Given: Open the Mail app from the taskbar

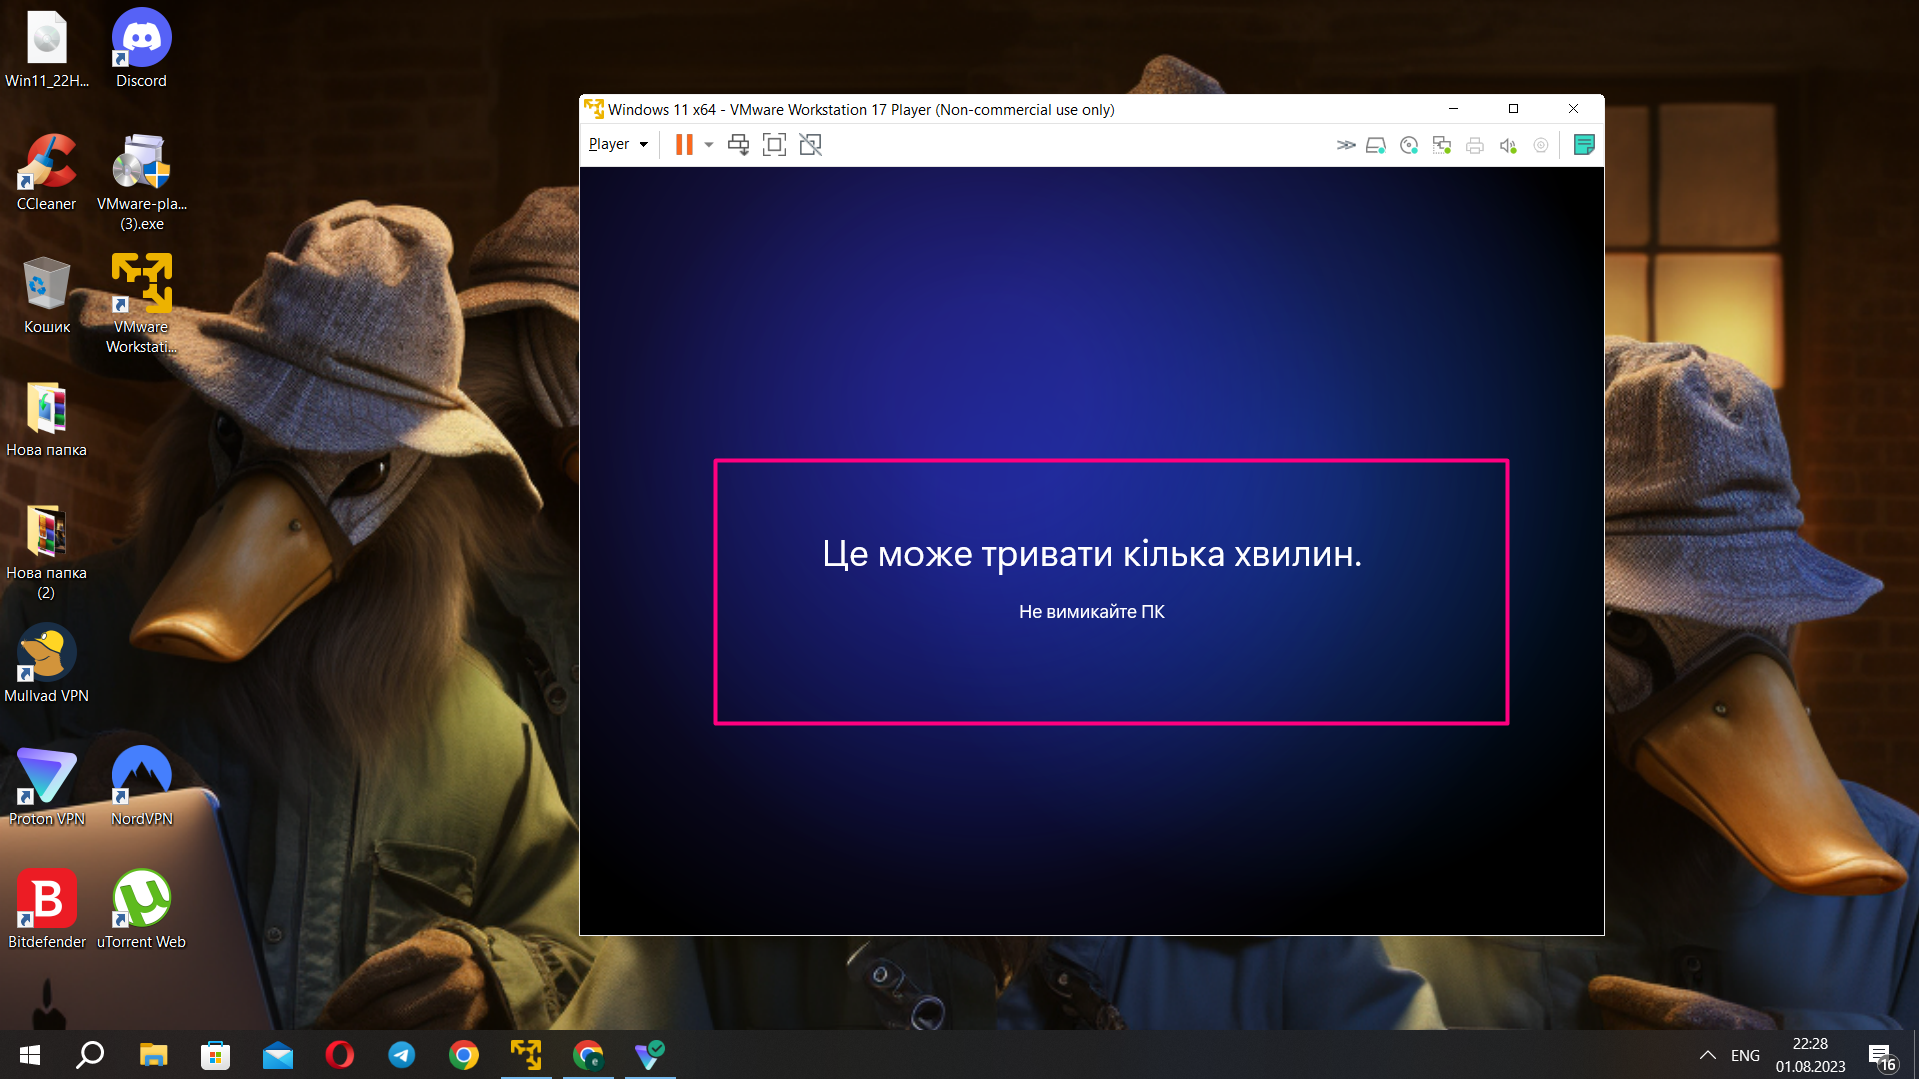Looking at the screenshot, I should point(278,1055).
